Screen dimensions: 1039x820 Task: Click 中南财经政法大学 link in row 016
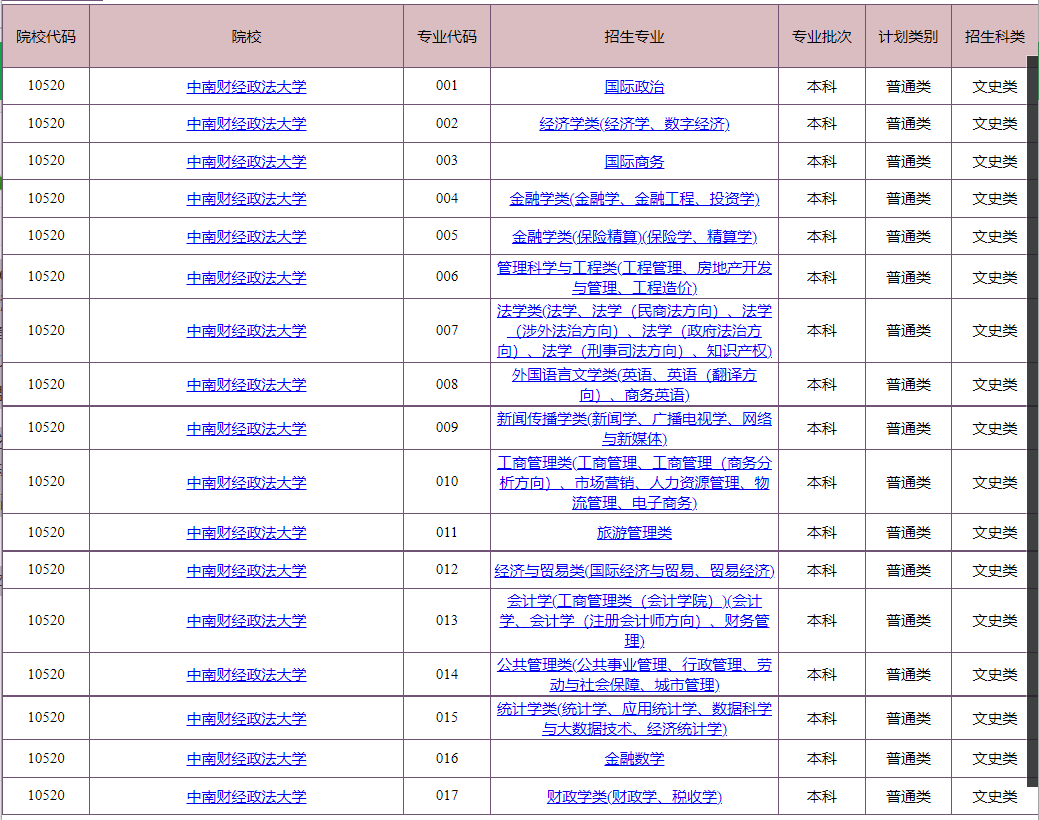coord(246,759)
